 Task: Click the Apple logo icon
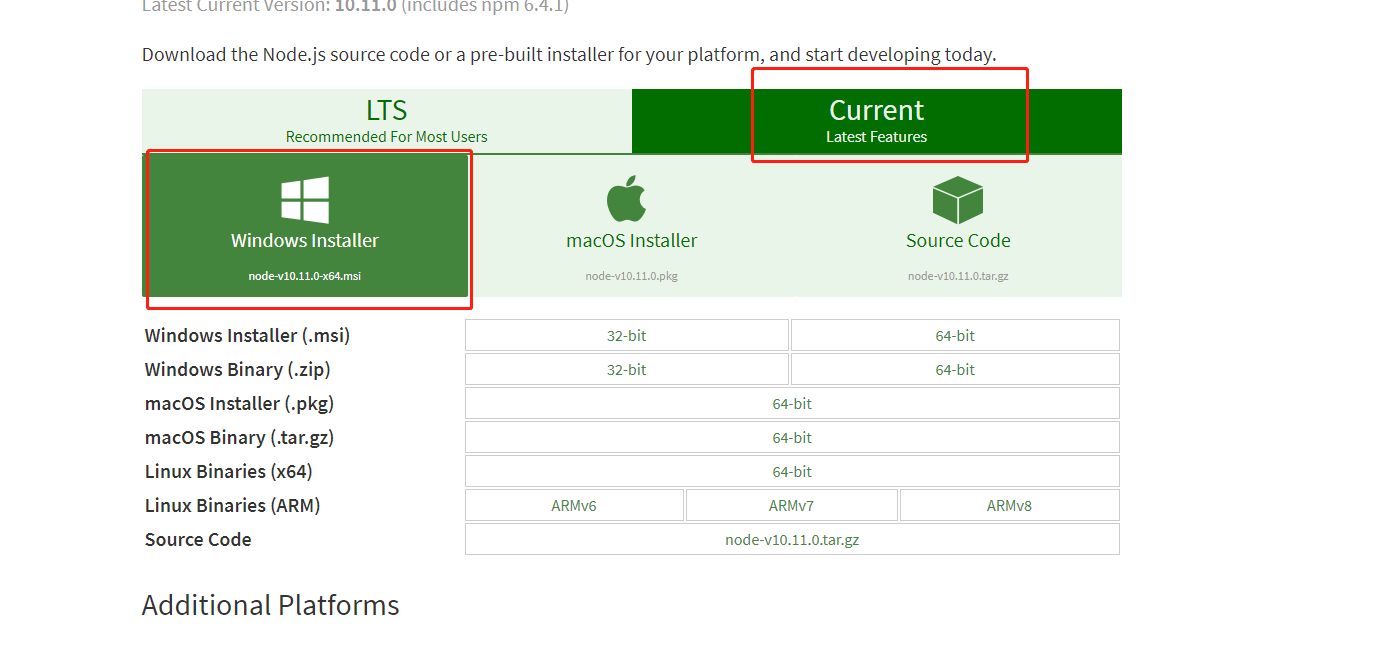[x=626, y=198]
